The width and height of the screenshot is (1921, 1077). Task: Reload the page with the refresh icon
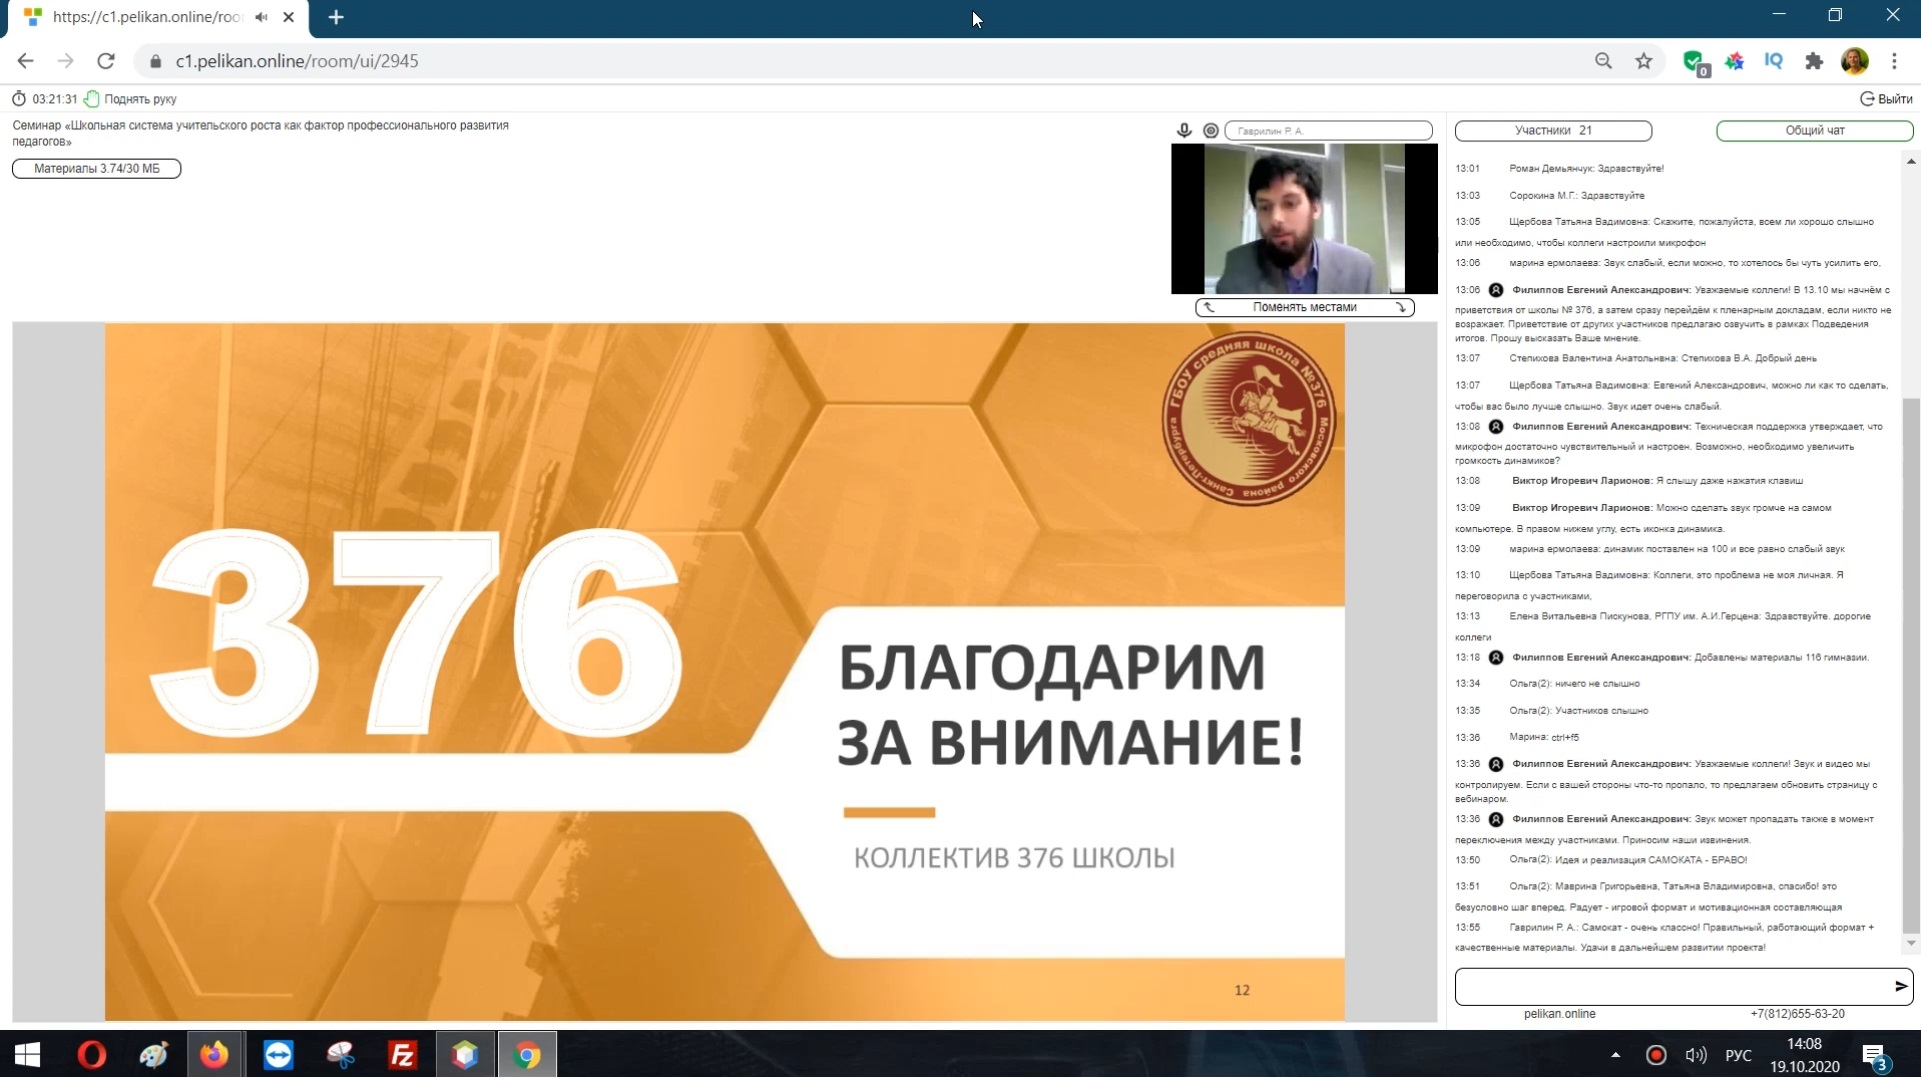pyautogui.click(x=106, y=61)
